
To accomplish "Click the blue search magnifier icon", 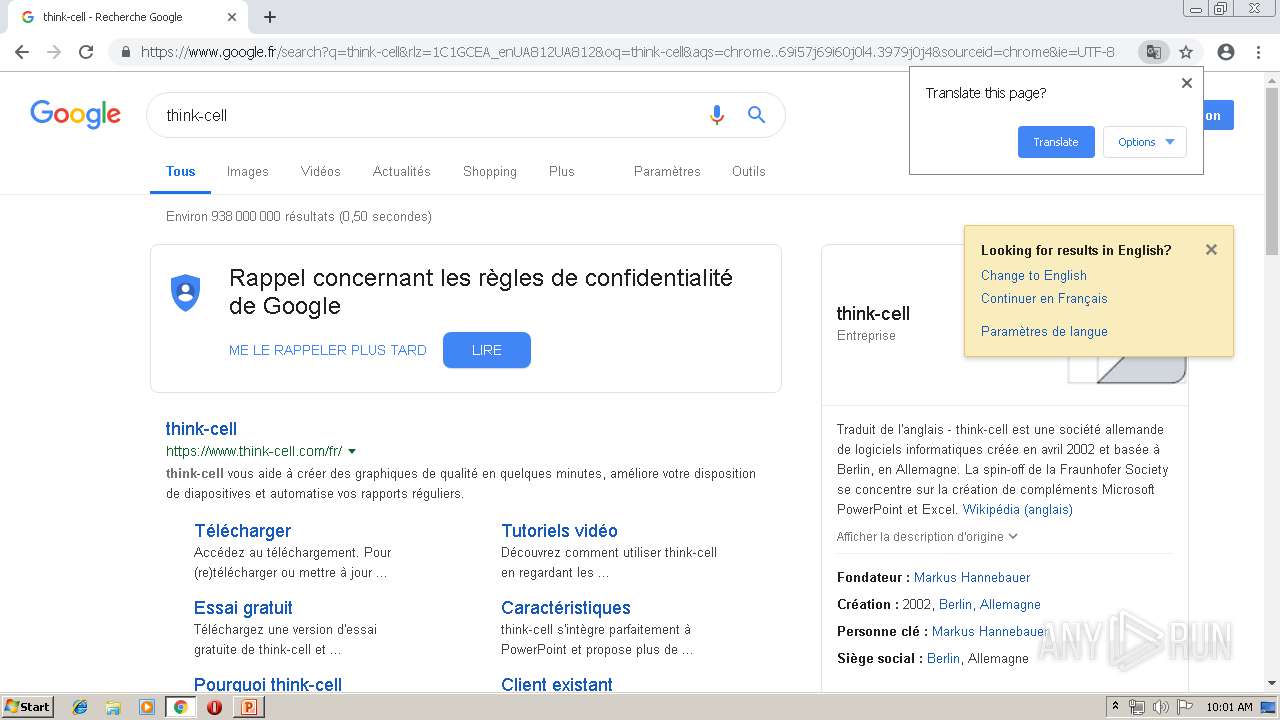I will click(x=757, y=115).
